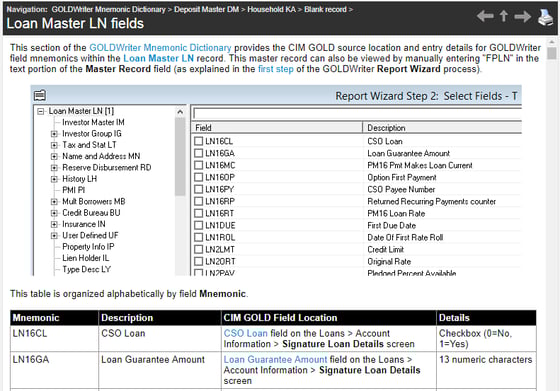Select the 'CSO Payee Number' description cell
Screen dimensions: 560x391
tap(401, 189)
